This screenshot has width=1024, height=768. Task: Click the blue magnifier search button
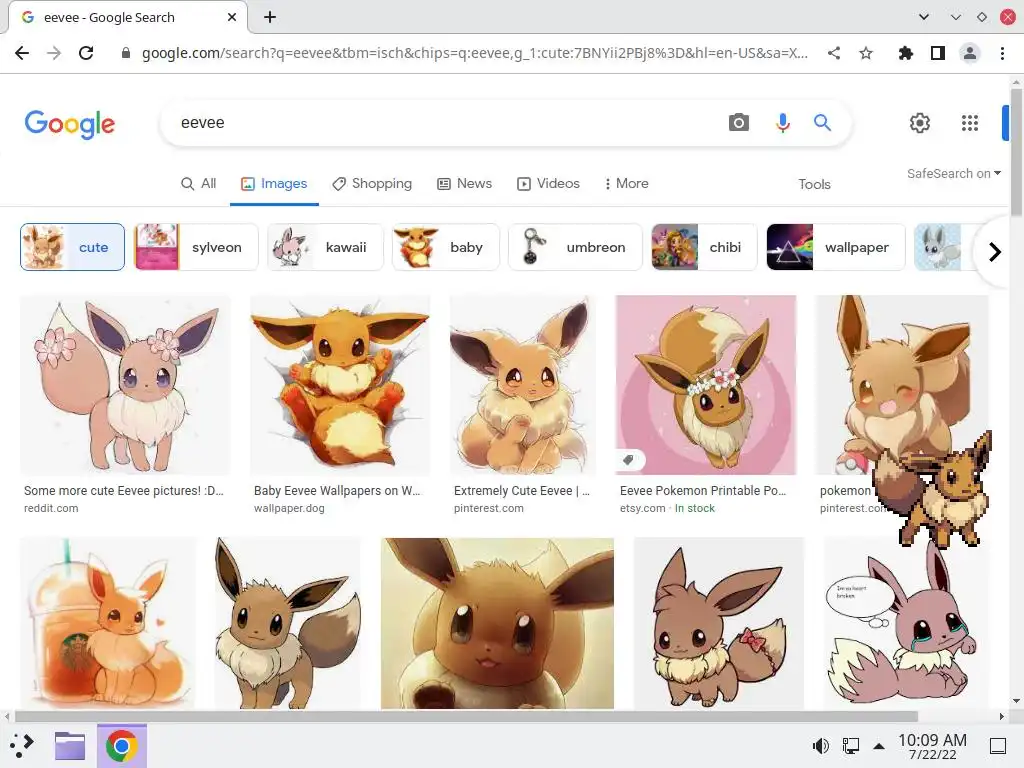click(x=822, y=123)
